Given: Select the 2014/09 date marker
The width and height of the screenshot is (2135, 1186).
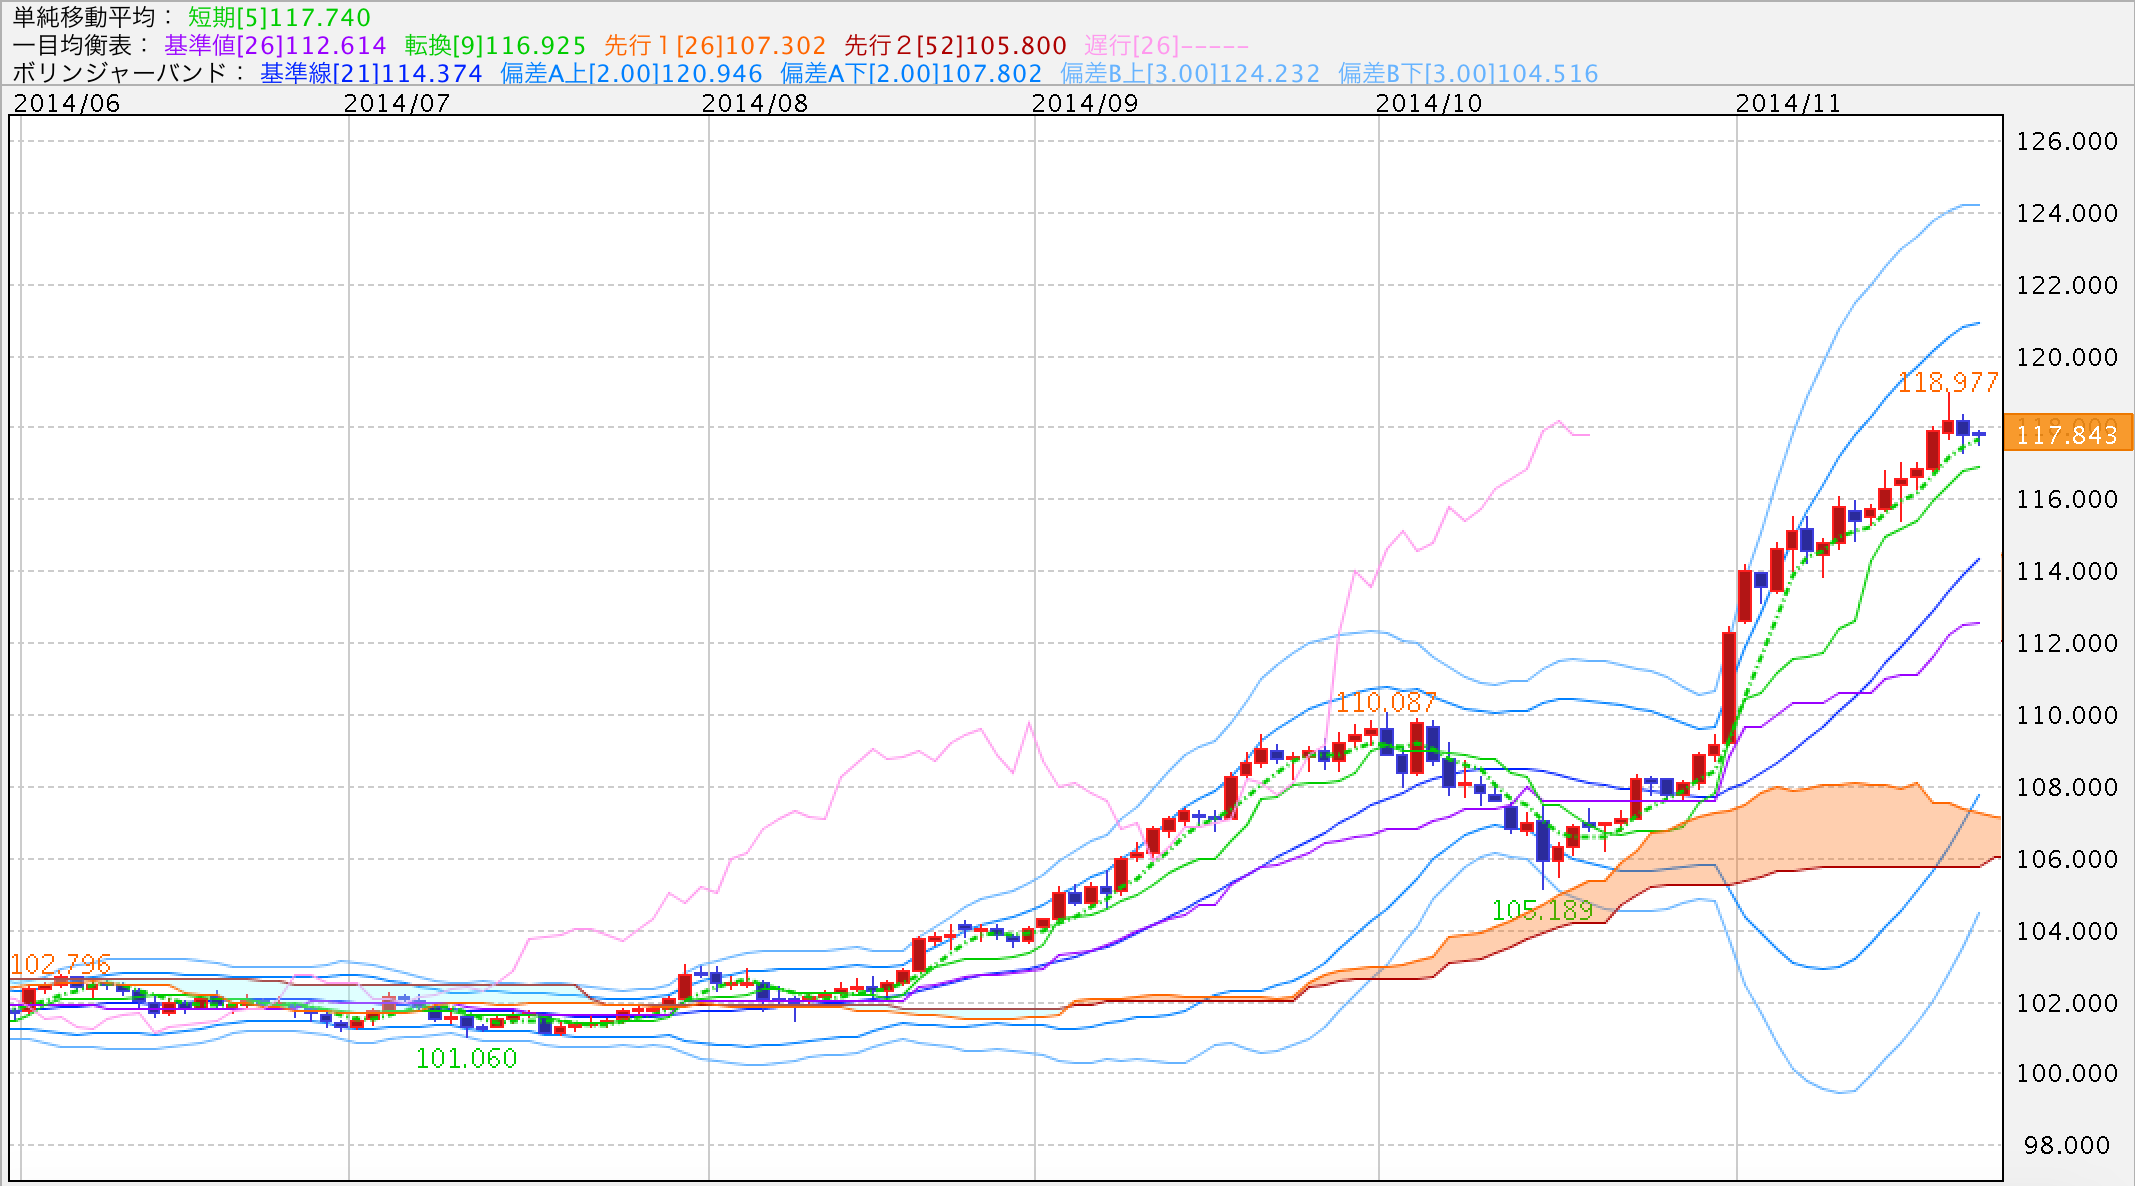Looking at the screenshot, I should coord(1084,103).
